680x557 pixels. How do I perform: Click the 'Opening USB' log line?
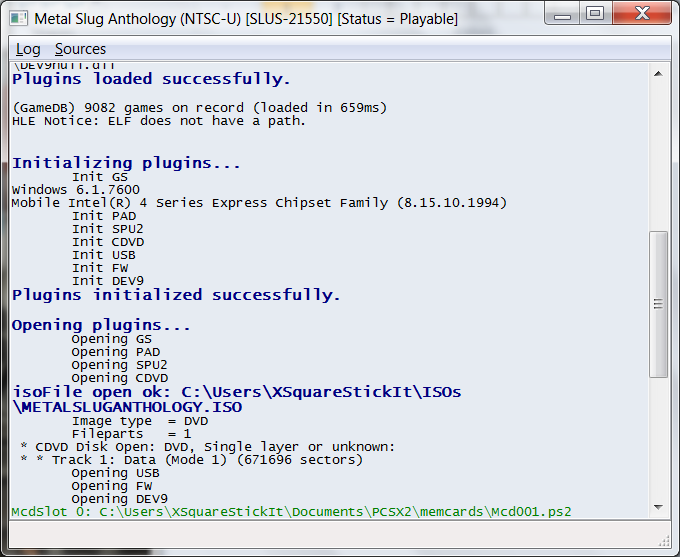pyautogui.click(x=115, y=473)
